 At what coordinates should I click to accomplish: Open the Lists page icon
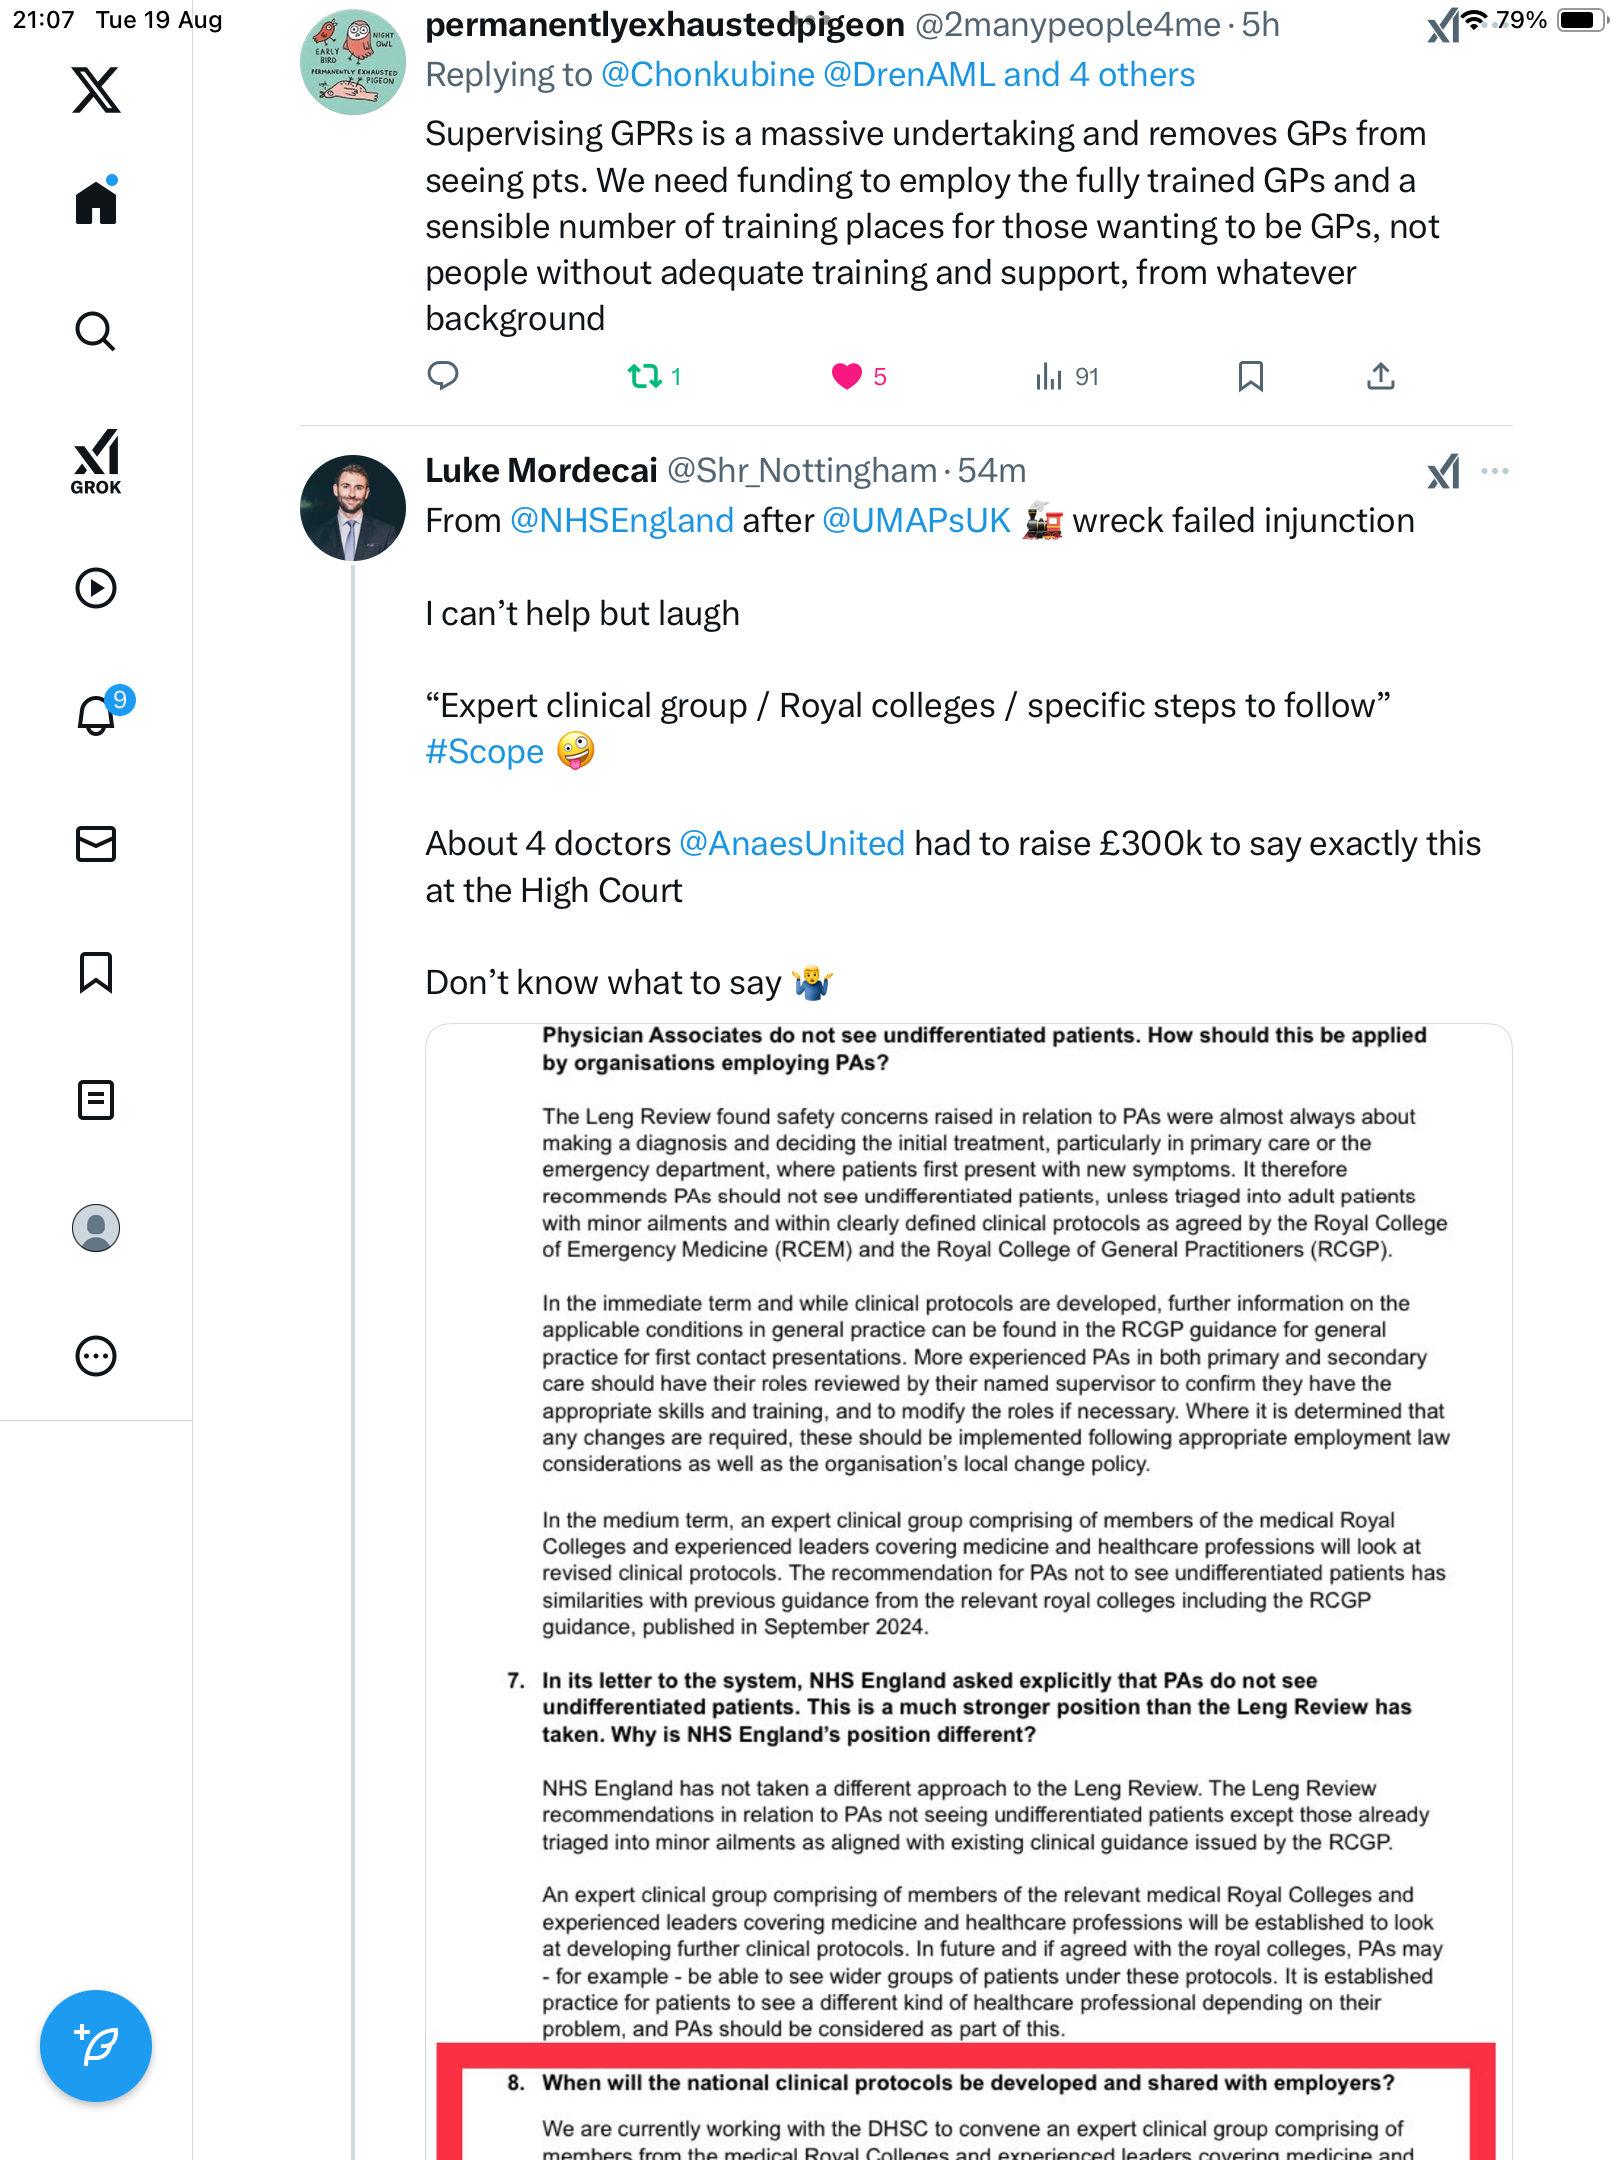[96, 1100]
